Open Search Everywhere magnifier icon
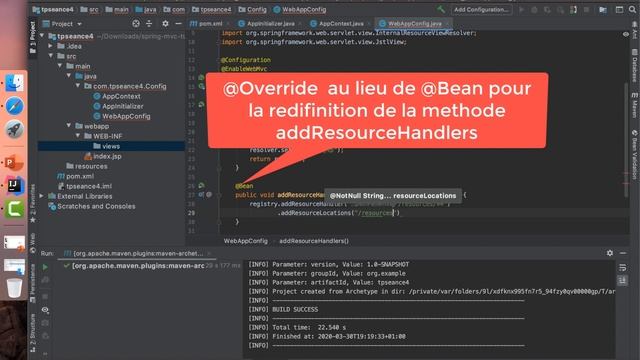640x360 pixels. point(633,9)
